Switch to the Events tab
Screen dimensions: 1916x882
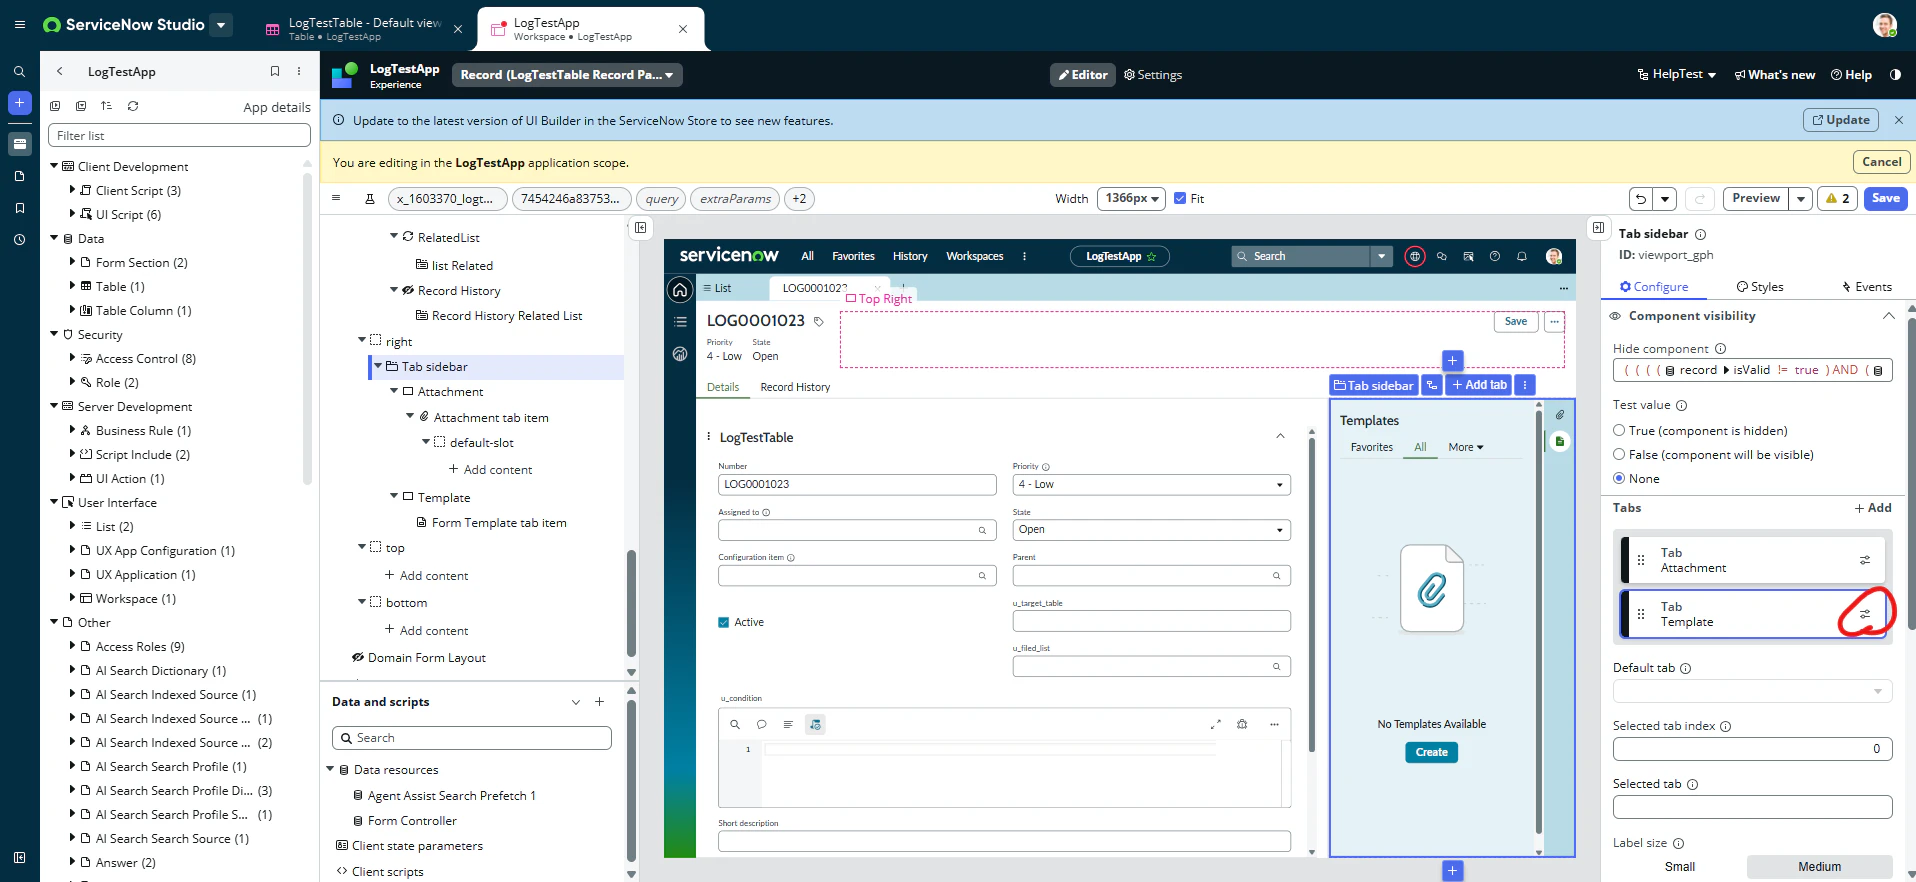(x=1867, y=287)
